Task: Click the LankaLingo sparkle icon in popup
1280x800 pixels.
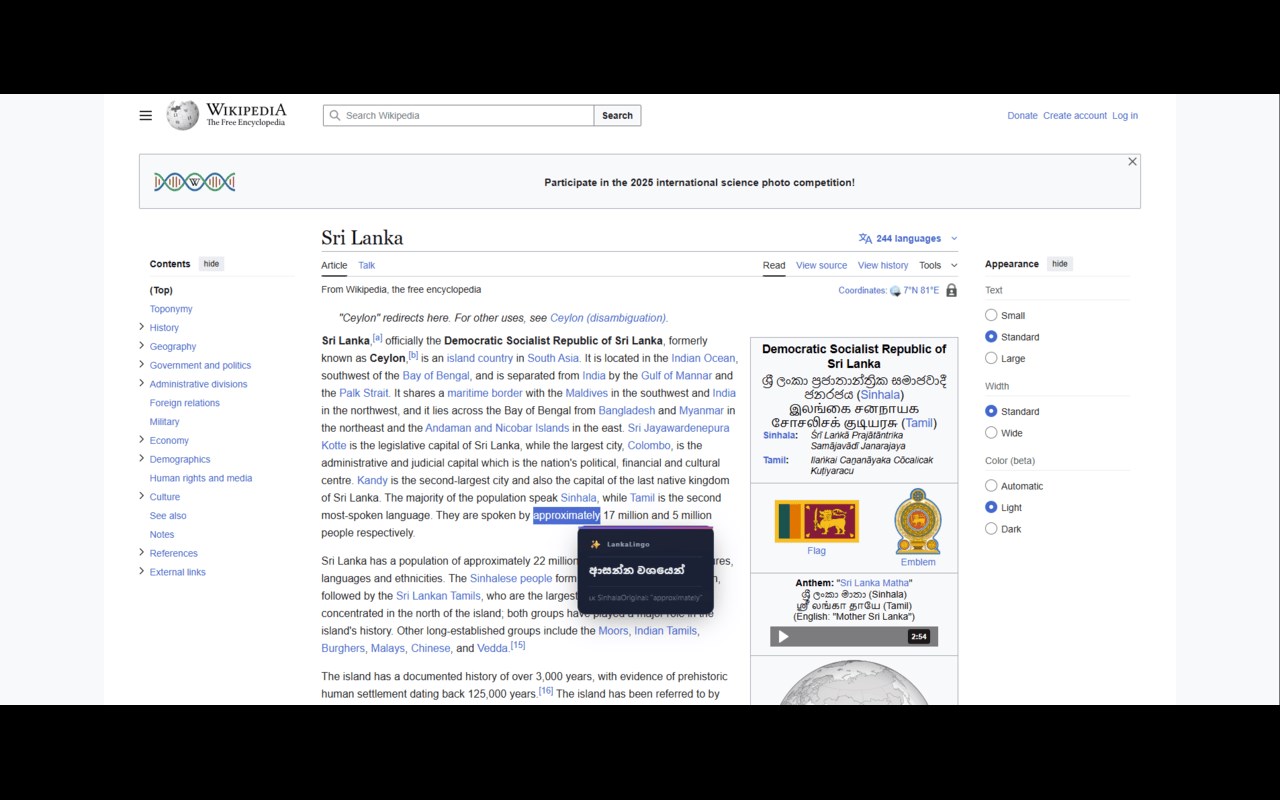Action: point(595,544)
